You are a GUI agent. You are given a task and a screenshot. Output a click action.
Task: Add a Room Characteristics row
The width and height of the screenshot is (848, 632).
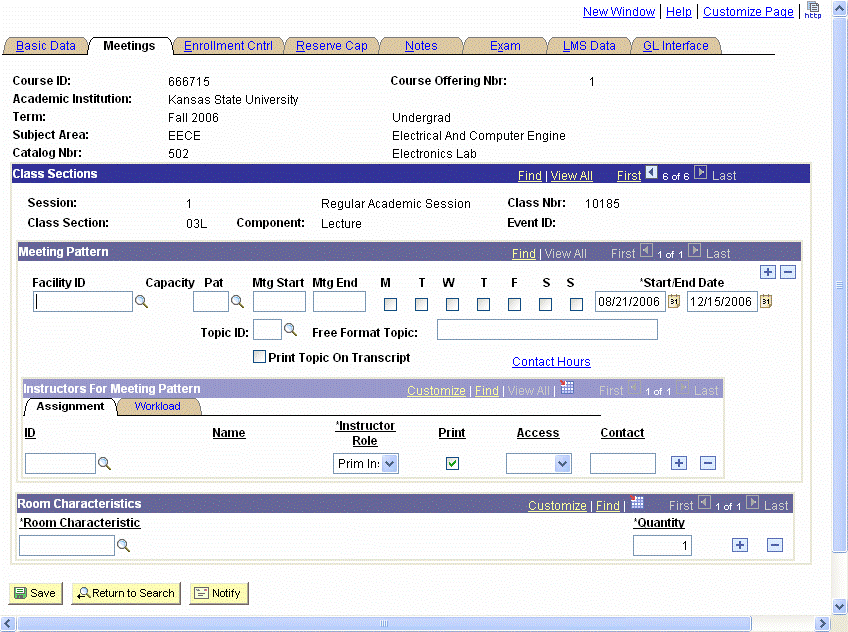coord(740,545)
